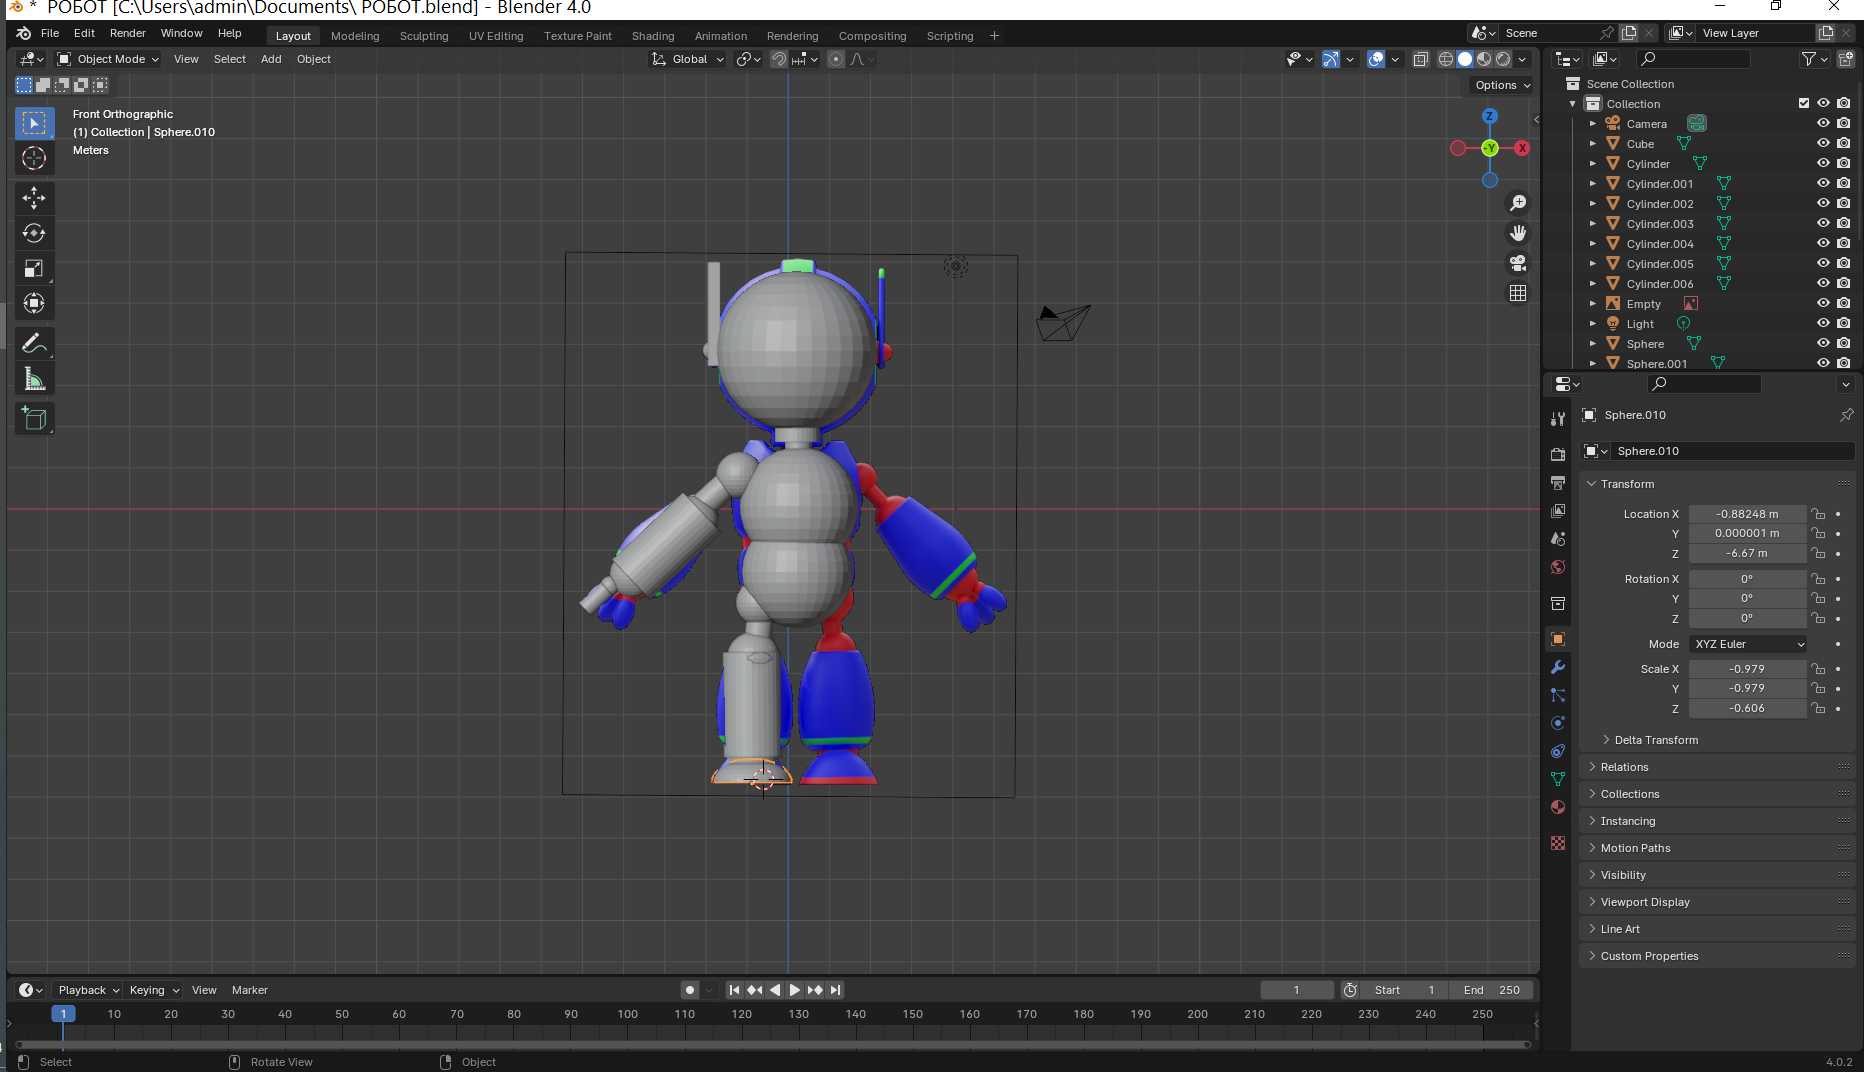Image resolution: width=1864 pixels, height=1072 pixels.
Task: Select the Measure tool
Action: [34, 379]
